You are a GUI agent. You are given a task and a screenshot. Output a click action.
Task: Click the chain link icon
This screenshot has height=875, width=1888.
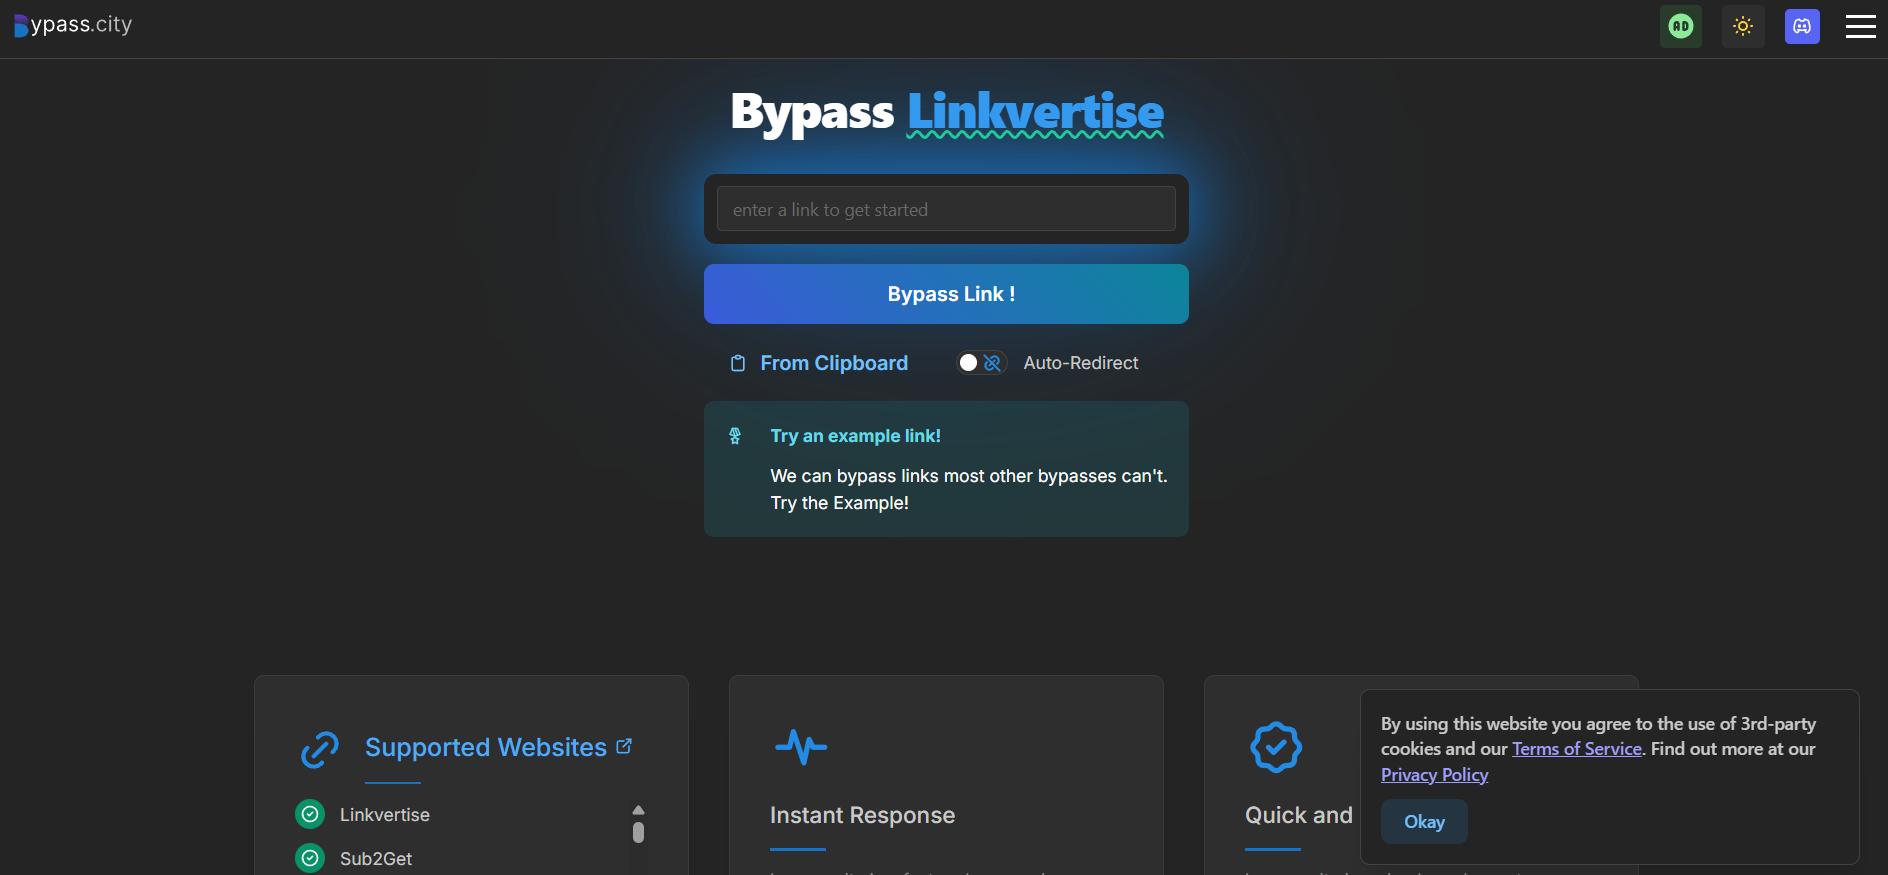pos(320,749)
